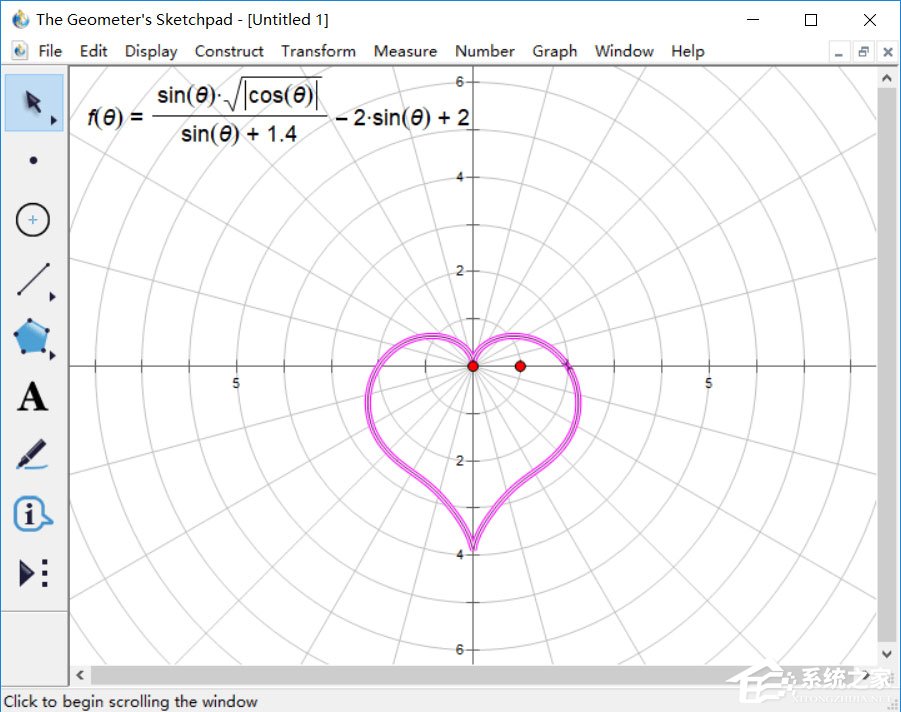
Task: Select the Information tool
Action: (32, 513)
